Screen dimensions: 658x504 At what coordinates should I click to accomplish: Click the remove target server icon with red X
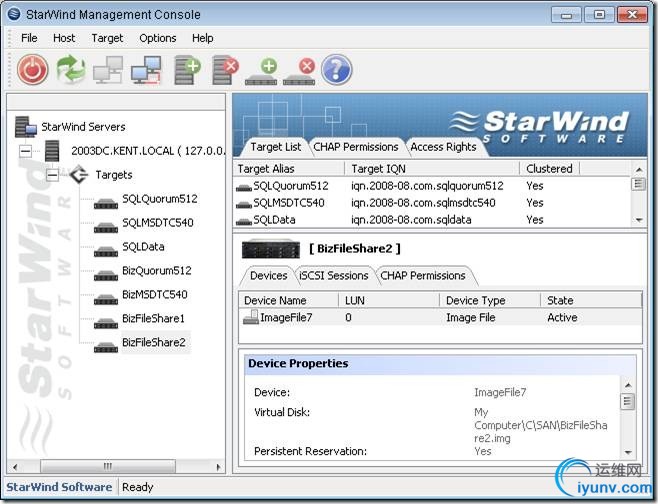click(225, 70)
